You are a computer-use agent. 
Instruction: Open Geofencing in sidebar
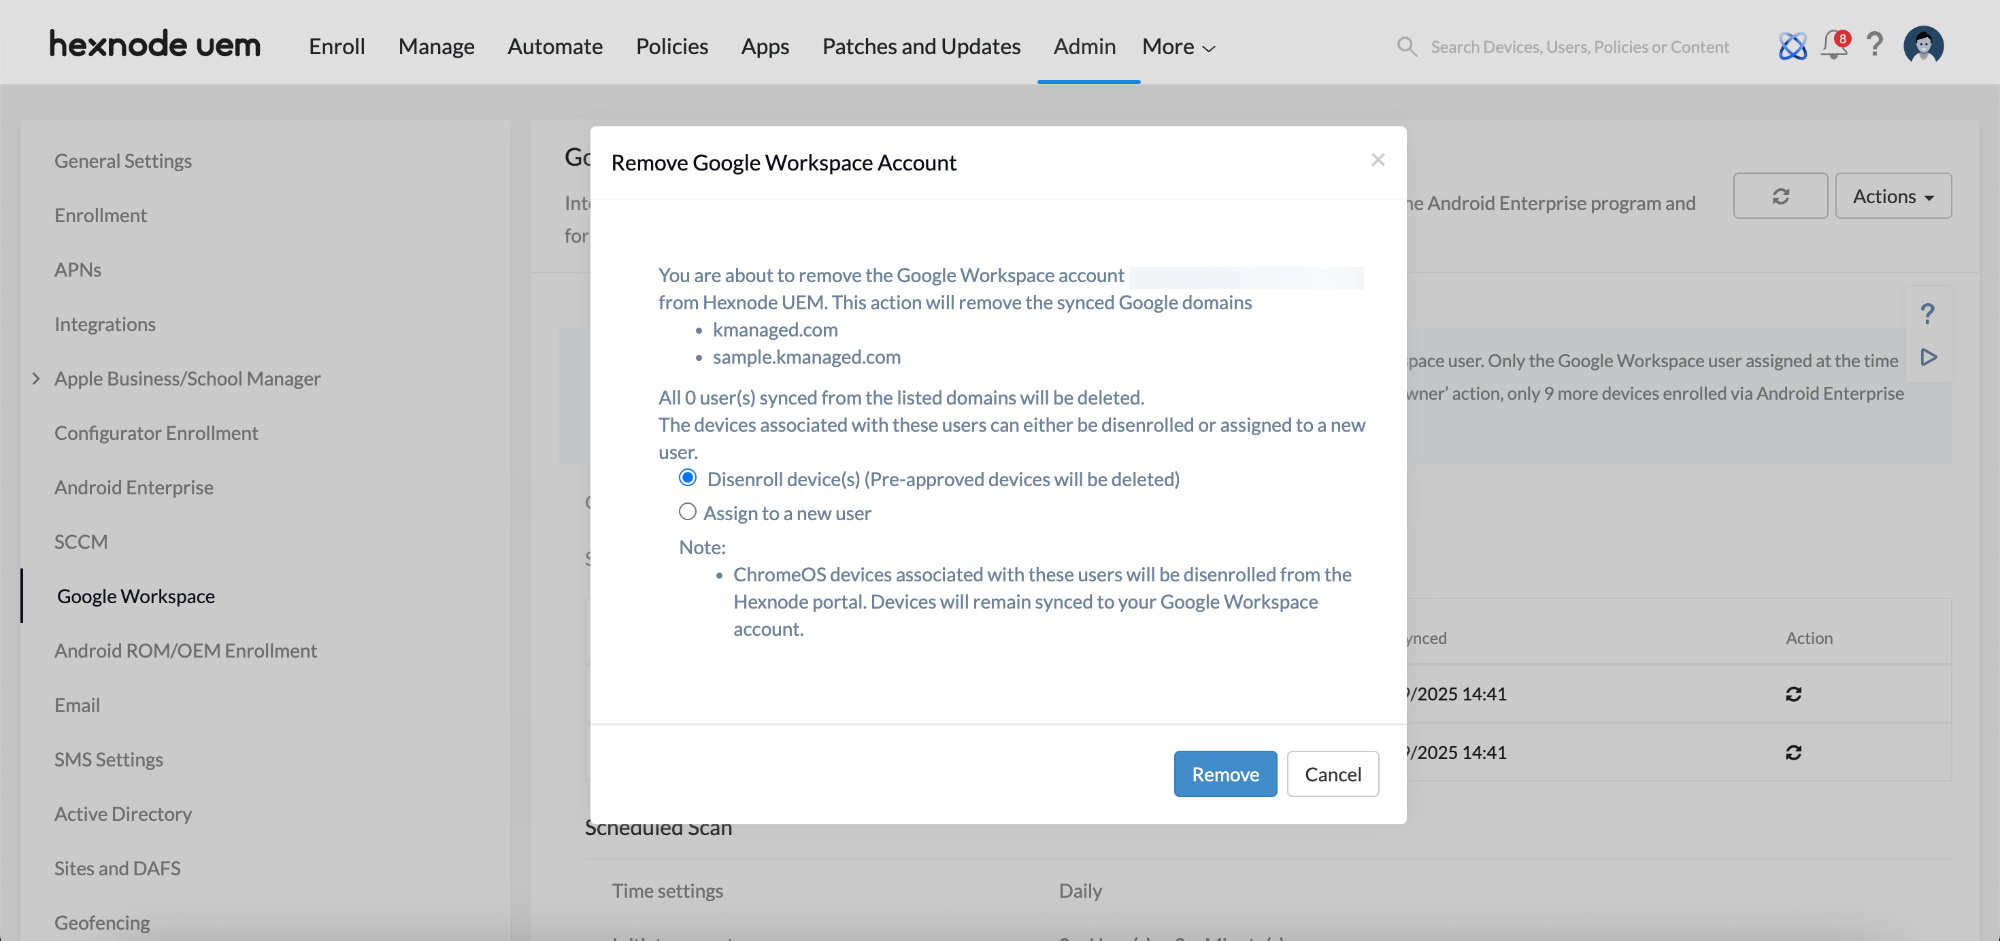tap(102, 923)
